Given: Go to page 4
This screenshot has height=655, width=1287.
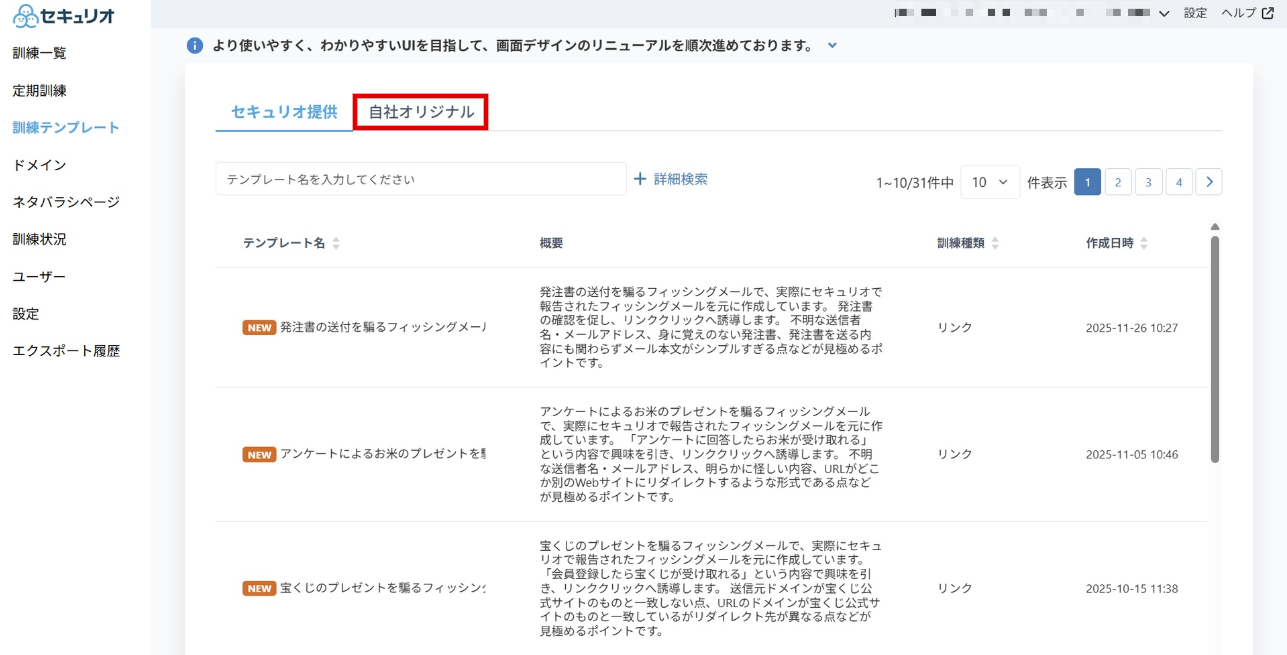Looking at the screenshot, I should pyautogui.click(x=1179, y=182).
